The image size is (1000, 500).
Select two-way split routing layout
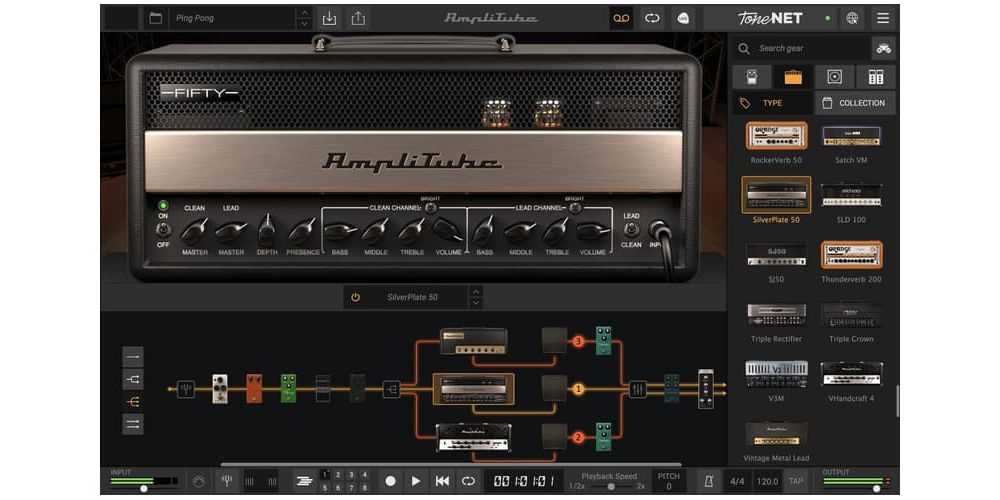133,379
